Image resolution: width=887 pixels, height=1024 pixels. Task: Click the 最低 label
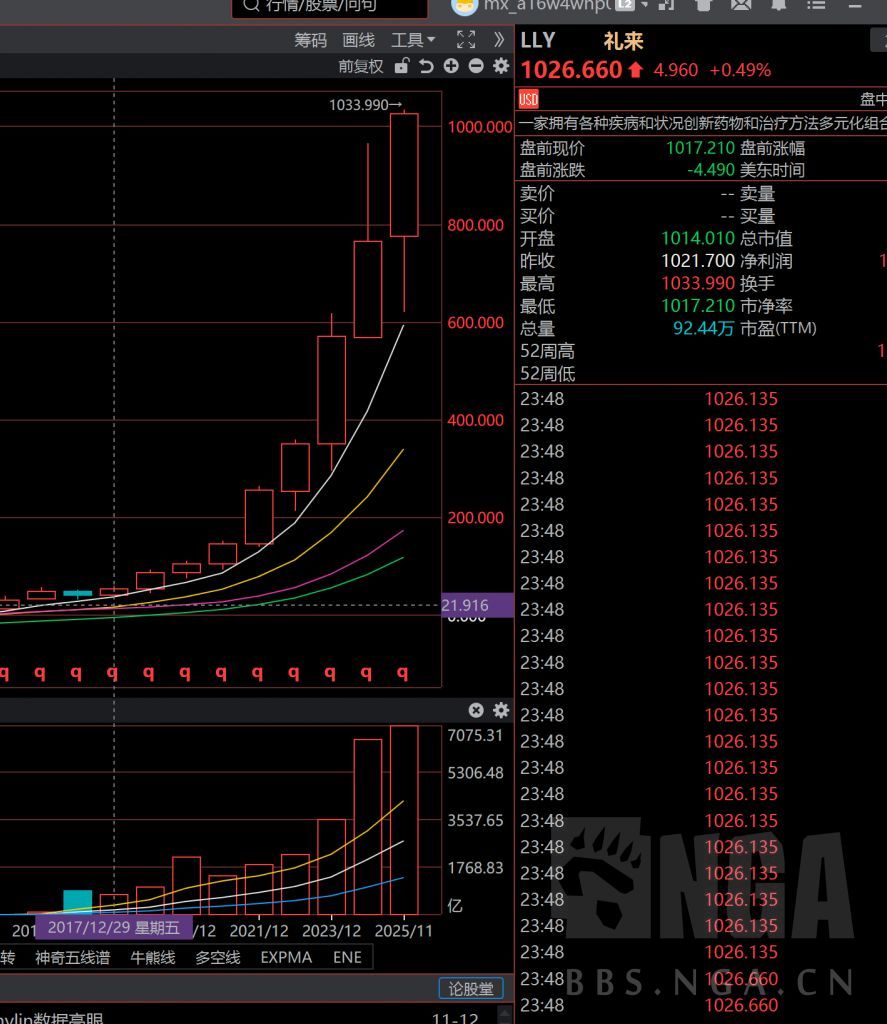point(537,306)
